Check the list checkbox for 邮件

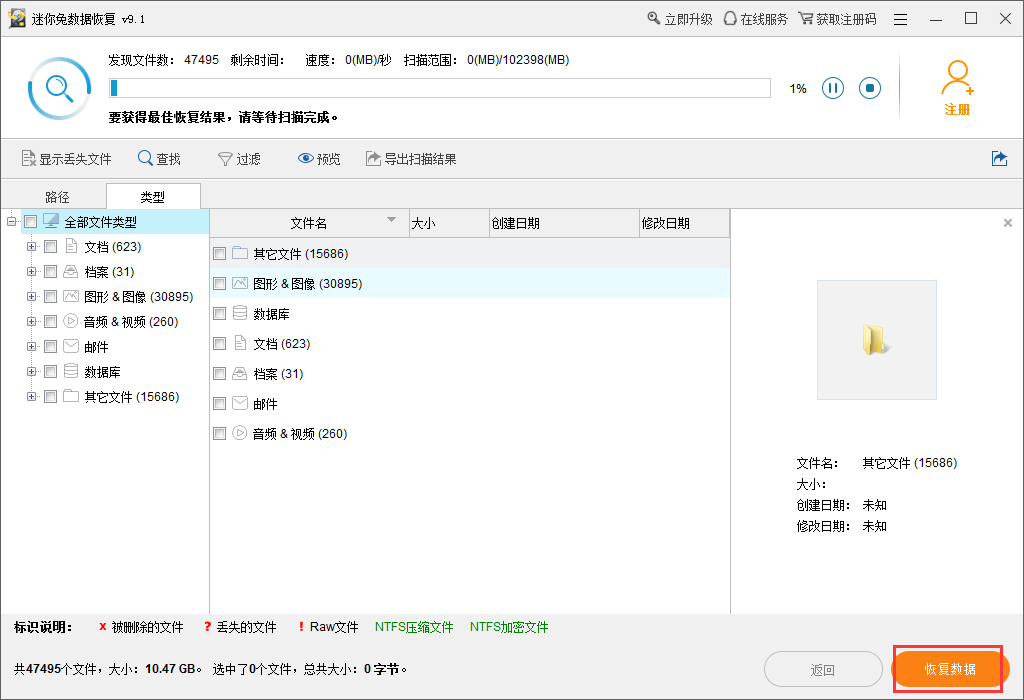219,404
